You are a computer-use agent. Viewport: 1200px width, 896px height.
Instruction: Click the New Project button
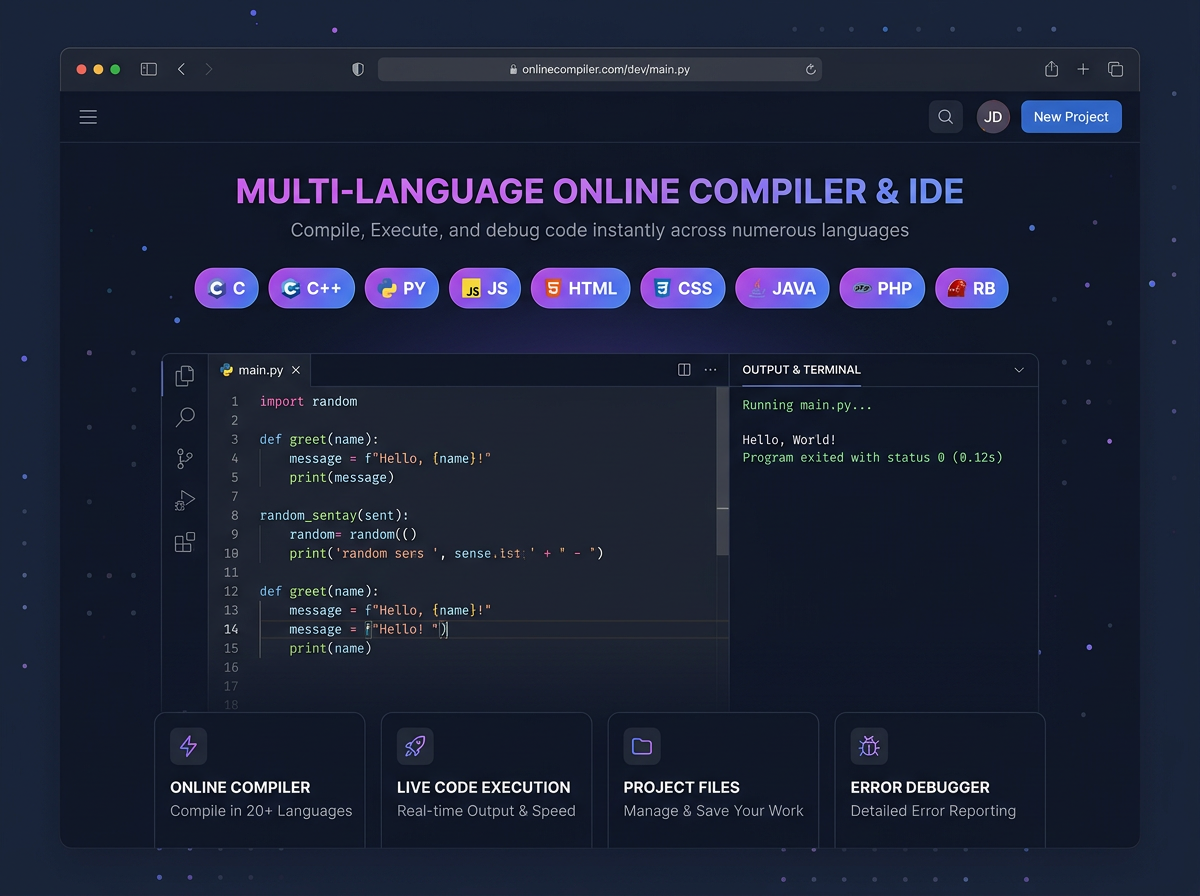(x=1071, y=117)
